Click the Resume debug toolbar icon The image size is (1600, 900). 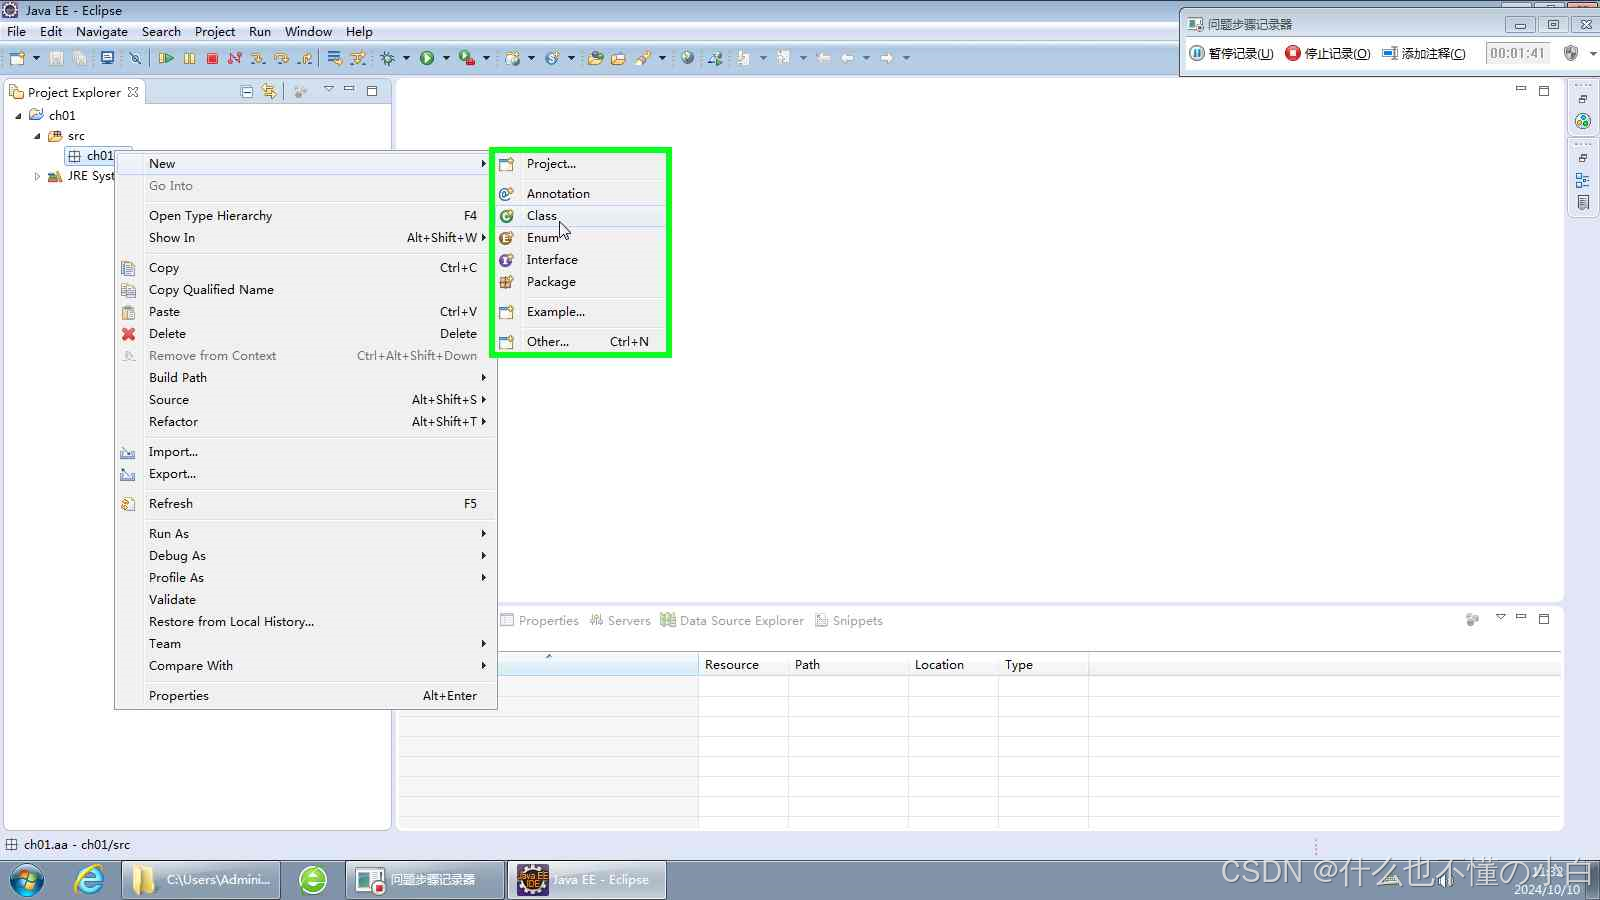[166, 58]
